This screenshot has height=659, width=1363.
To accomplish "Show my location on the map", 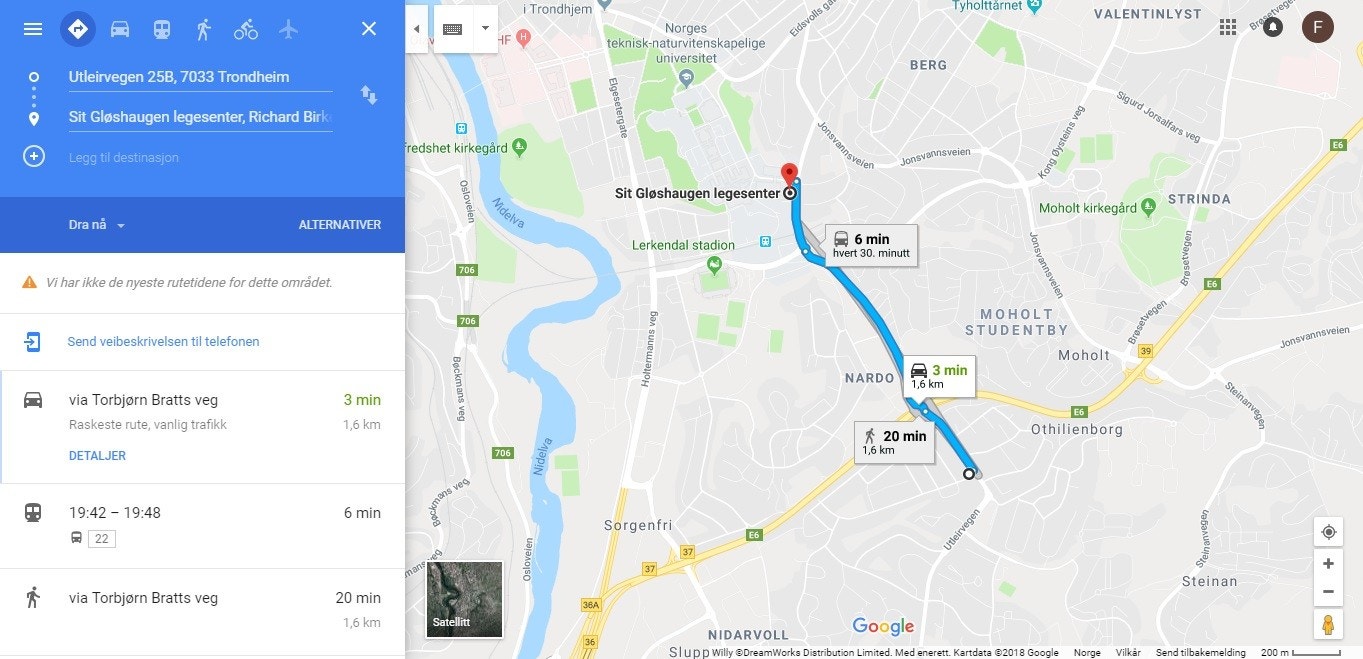I will click(1328, 531).
